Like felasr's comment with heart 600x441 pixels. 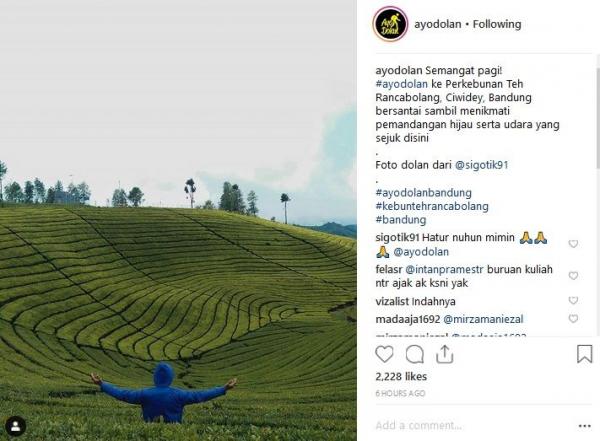point(573,276)
